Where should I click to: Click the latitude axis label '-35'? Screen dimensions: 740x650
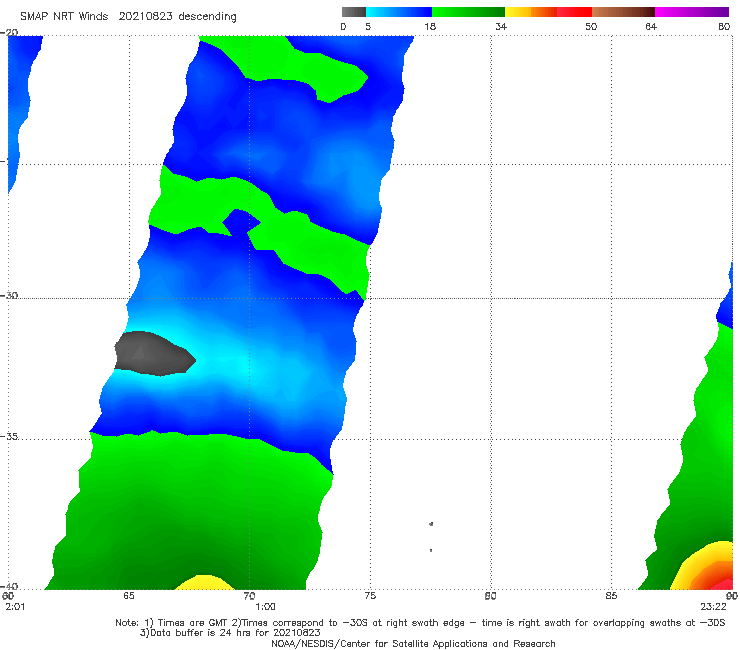click(x=9, y=437)
